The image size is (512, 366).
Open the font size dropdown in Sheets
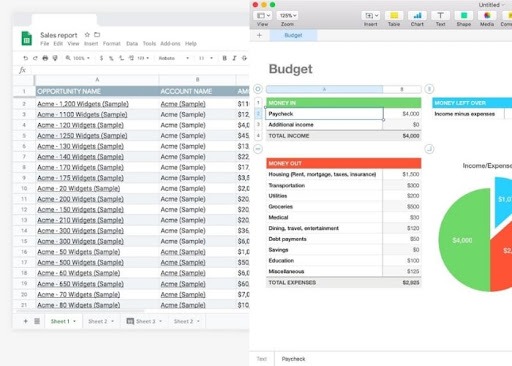[x=206, y=58]
